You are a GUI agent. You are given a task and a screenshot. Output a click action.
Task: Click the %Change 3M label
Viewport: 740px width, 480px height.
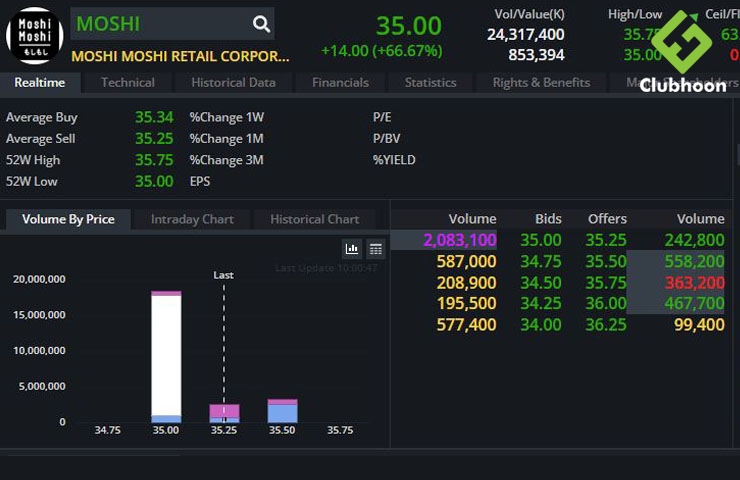click(227, 160)
